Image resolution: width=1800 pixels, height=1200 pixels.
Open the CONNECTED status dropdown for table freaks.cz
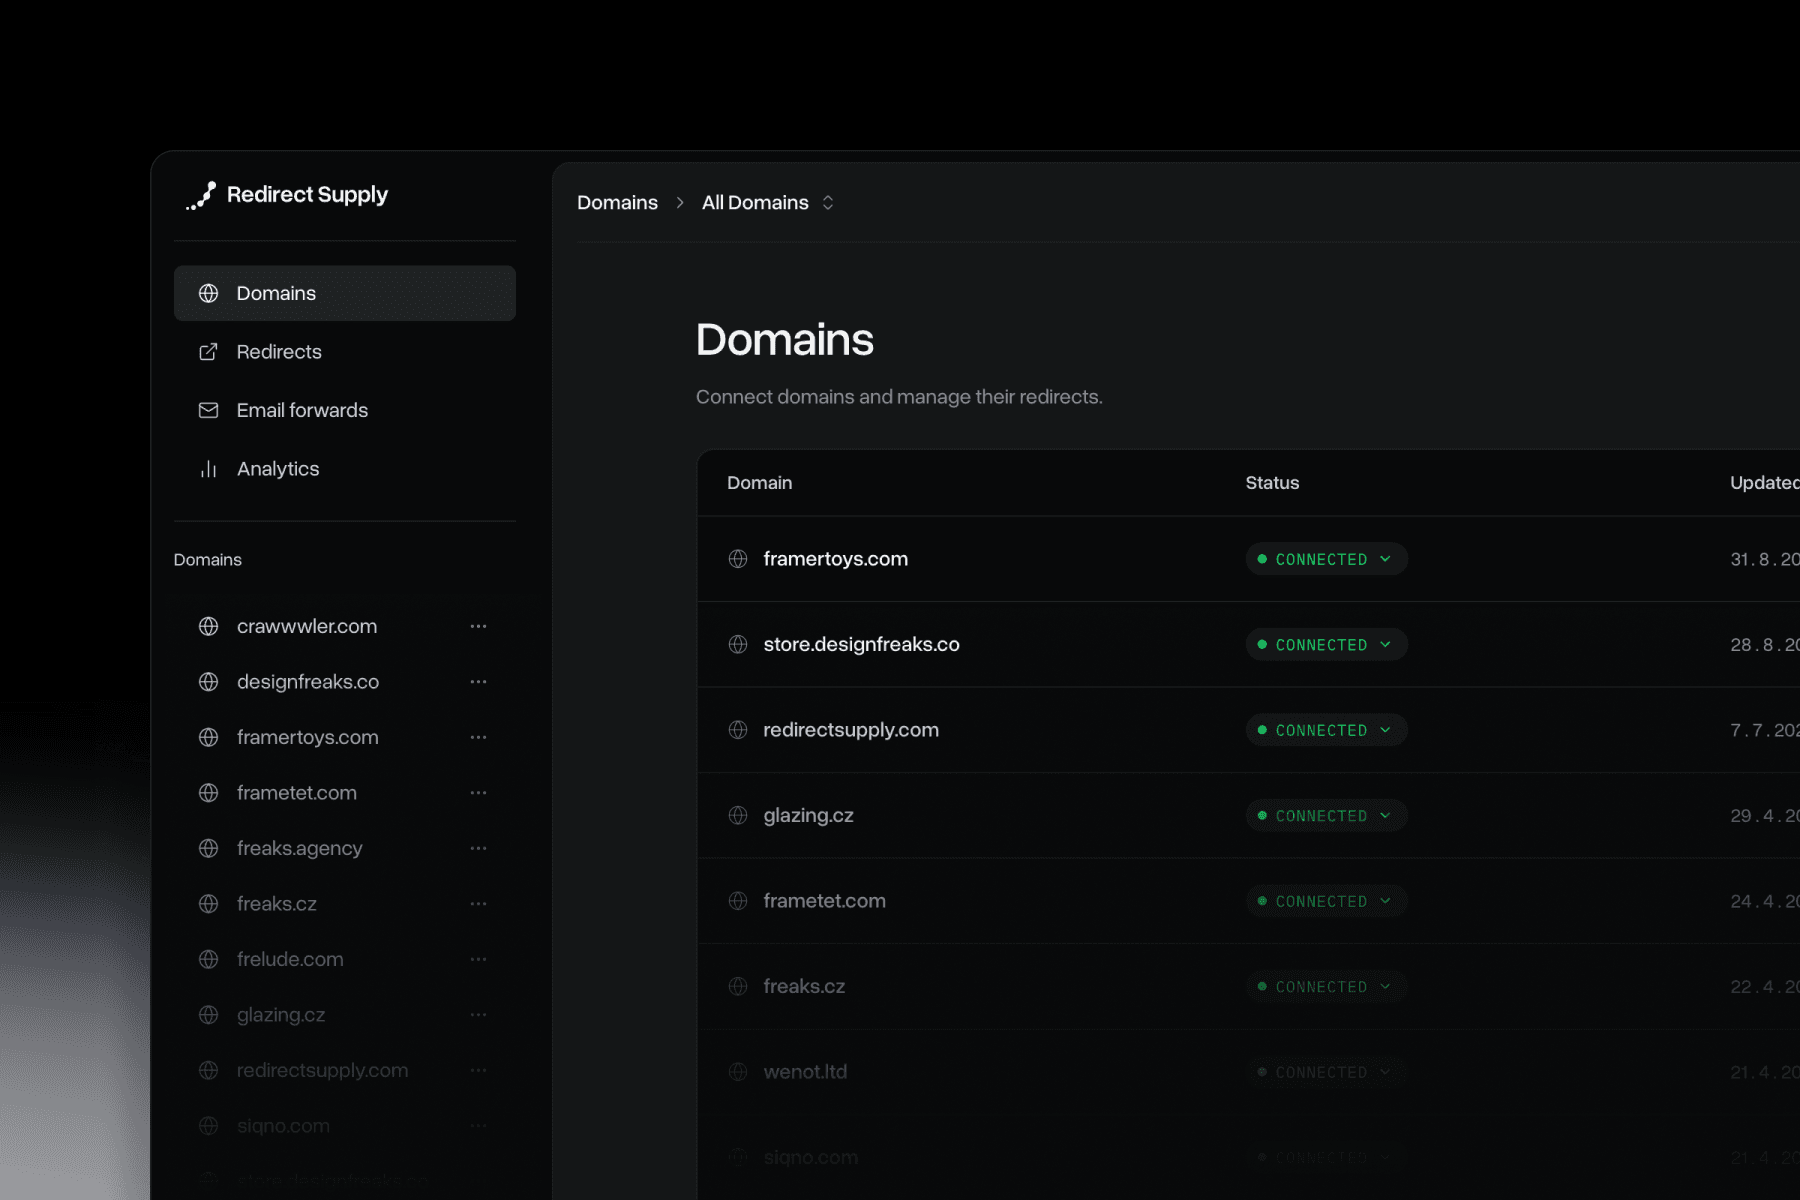point(1326,987)
